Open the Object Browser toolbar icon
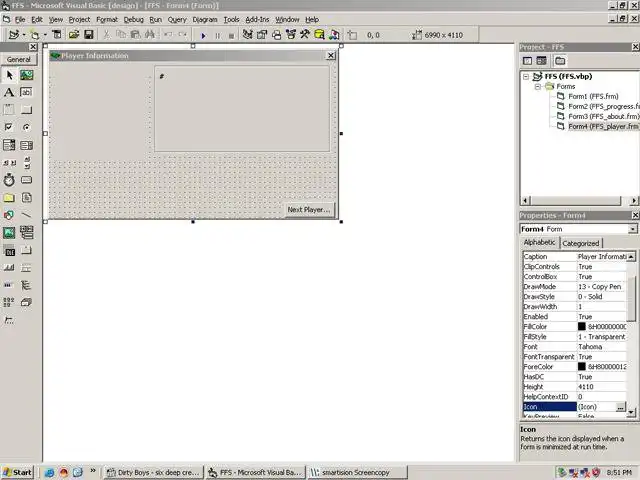Screen dimensions: 640x480 (x=291, y=35)
